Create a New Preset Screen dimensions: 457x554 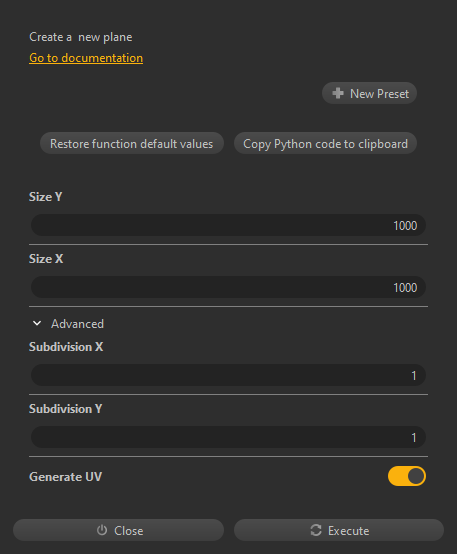coord(369,93)
